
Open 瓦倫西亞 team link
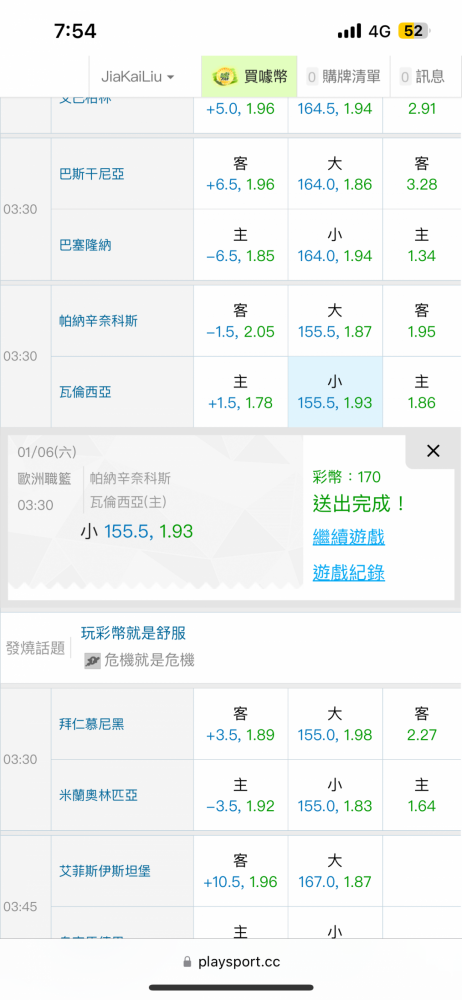click(x=86, y=392)
